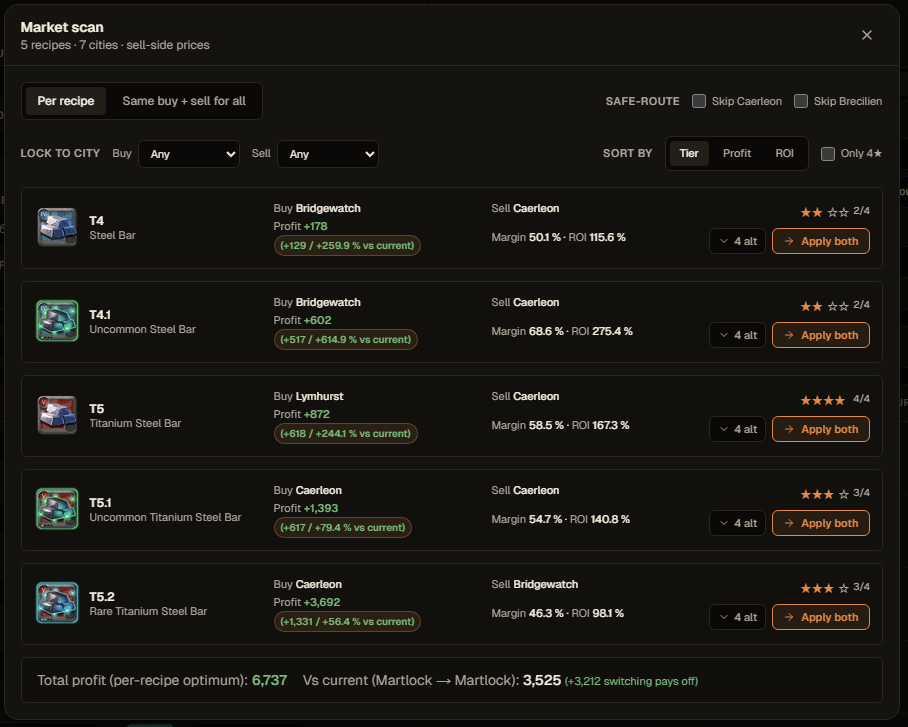This screenshot has height=727, width=908.
Task: Click the (+618 / +244.1 % vs current) badge
Action: 345,433
